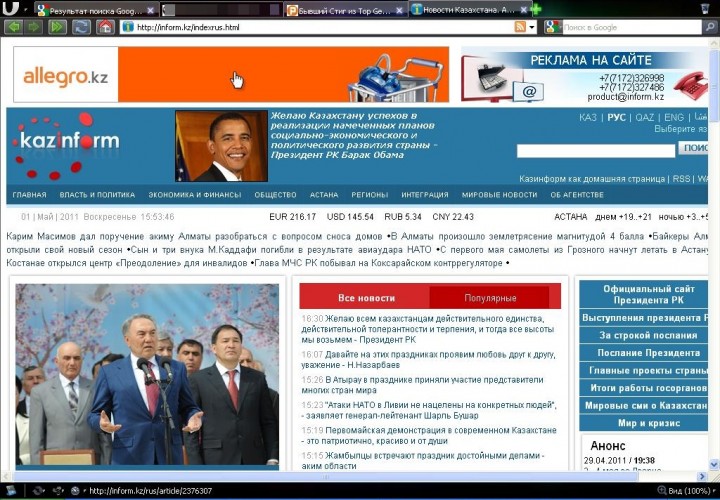The height and width of the screenshot is (500, 720).
Task: Switch site language to ENG
Action: [x=674, y=118]
